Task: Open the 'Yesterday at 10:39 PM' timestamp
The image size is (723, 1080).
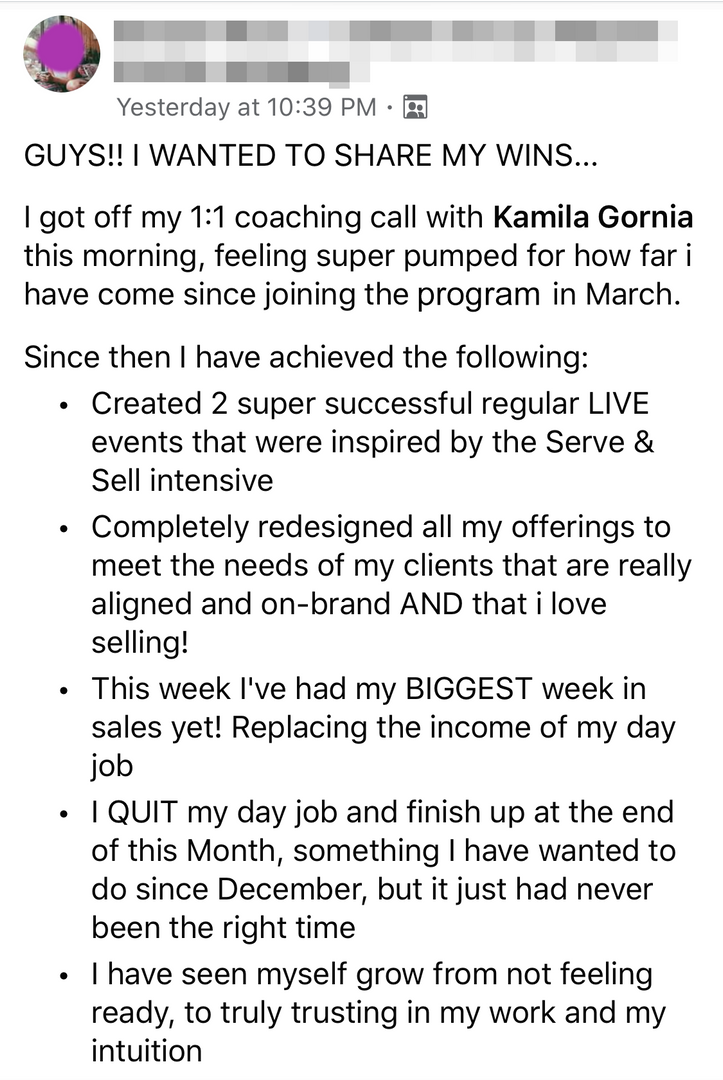Action: coord(247,105)
